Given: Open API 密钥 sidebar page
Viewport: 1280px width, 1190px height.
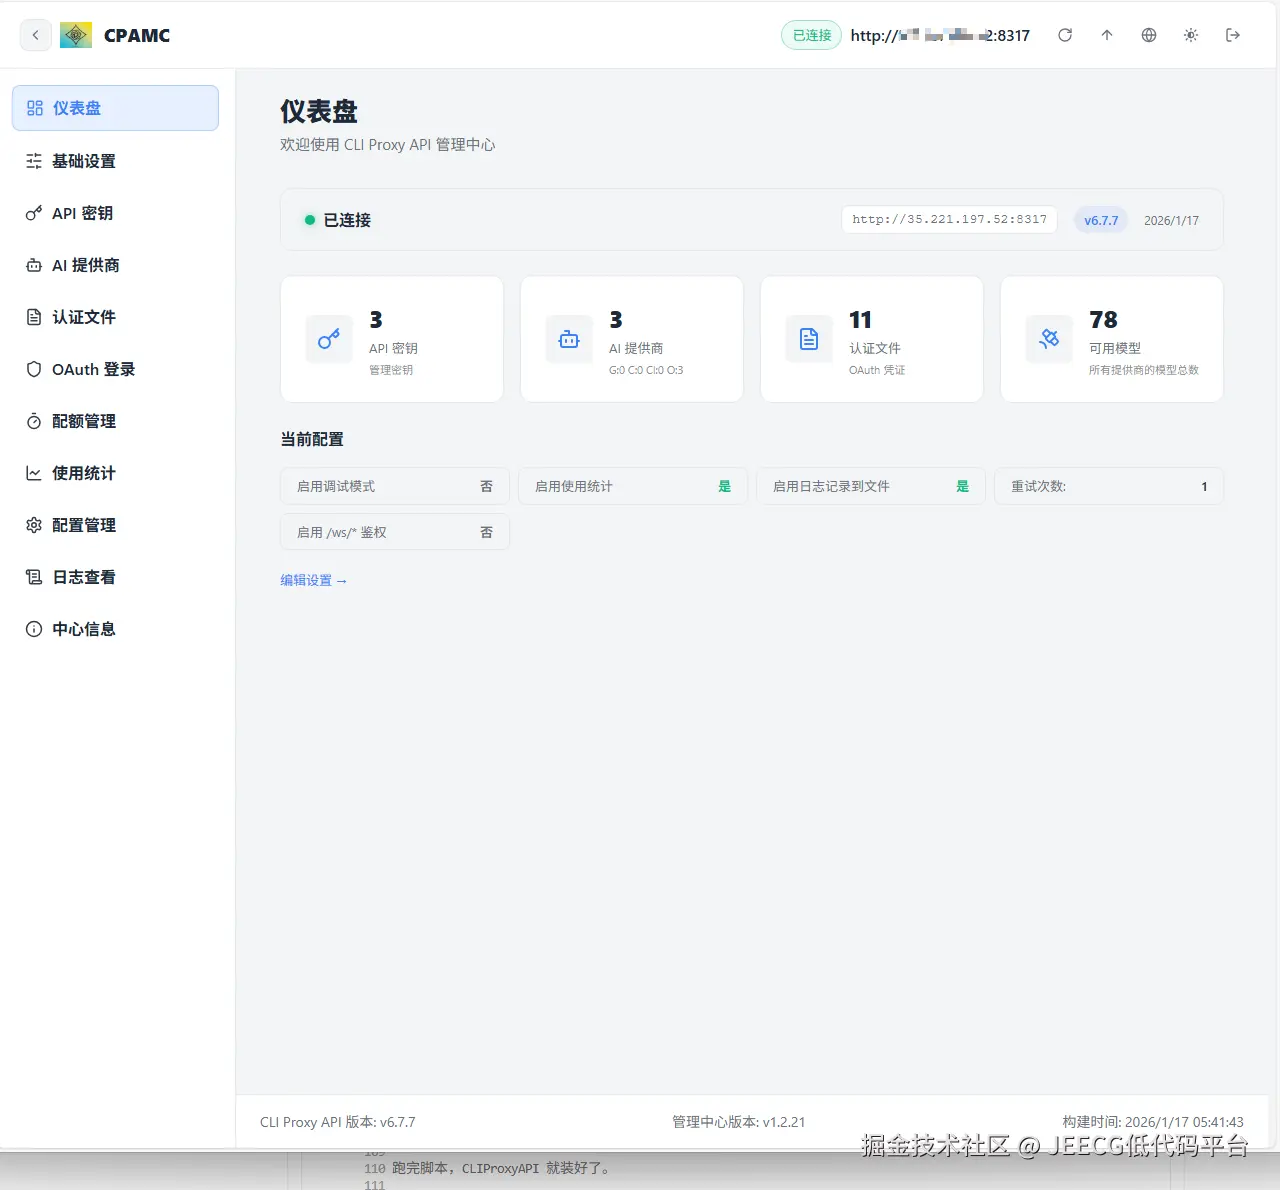Looking at the screenshot, I should (x=115, y=213).
